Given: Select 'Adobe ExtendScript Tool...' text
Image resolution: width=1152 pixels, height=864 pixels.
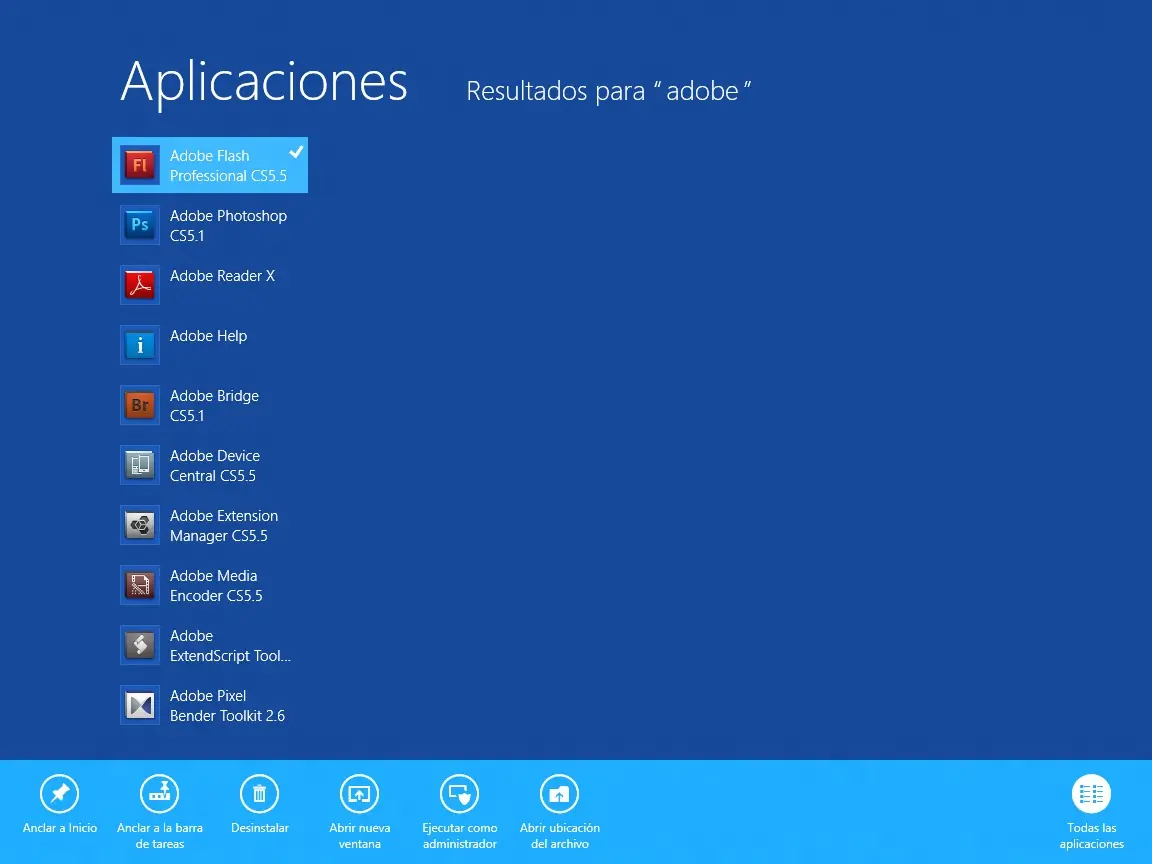Looking at the screenshot, I should click(230, 646).
